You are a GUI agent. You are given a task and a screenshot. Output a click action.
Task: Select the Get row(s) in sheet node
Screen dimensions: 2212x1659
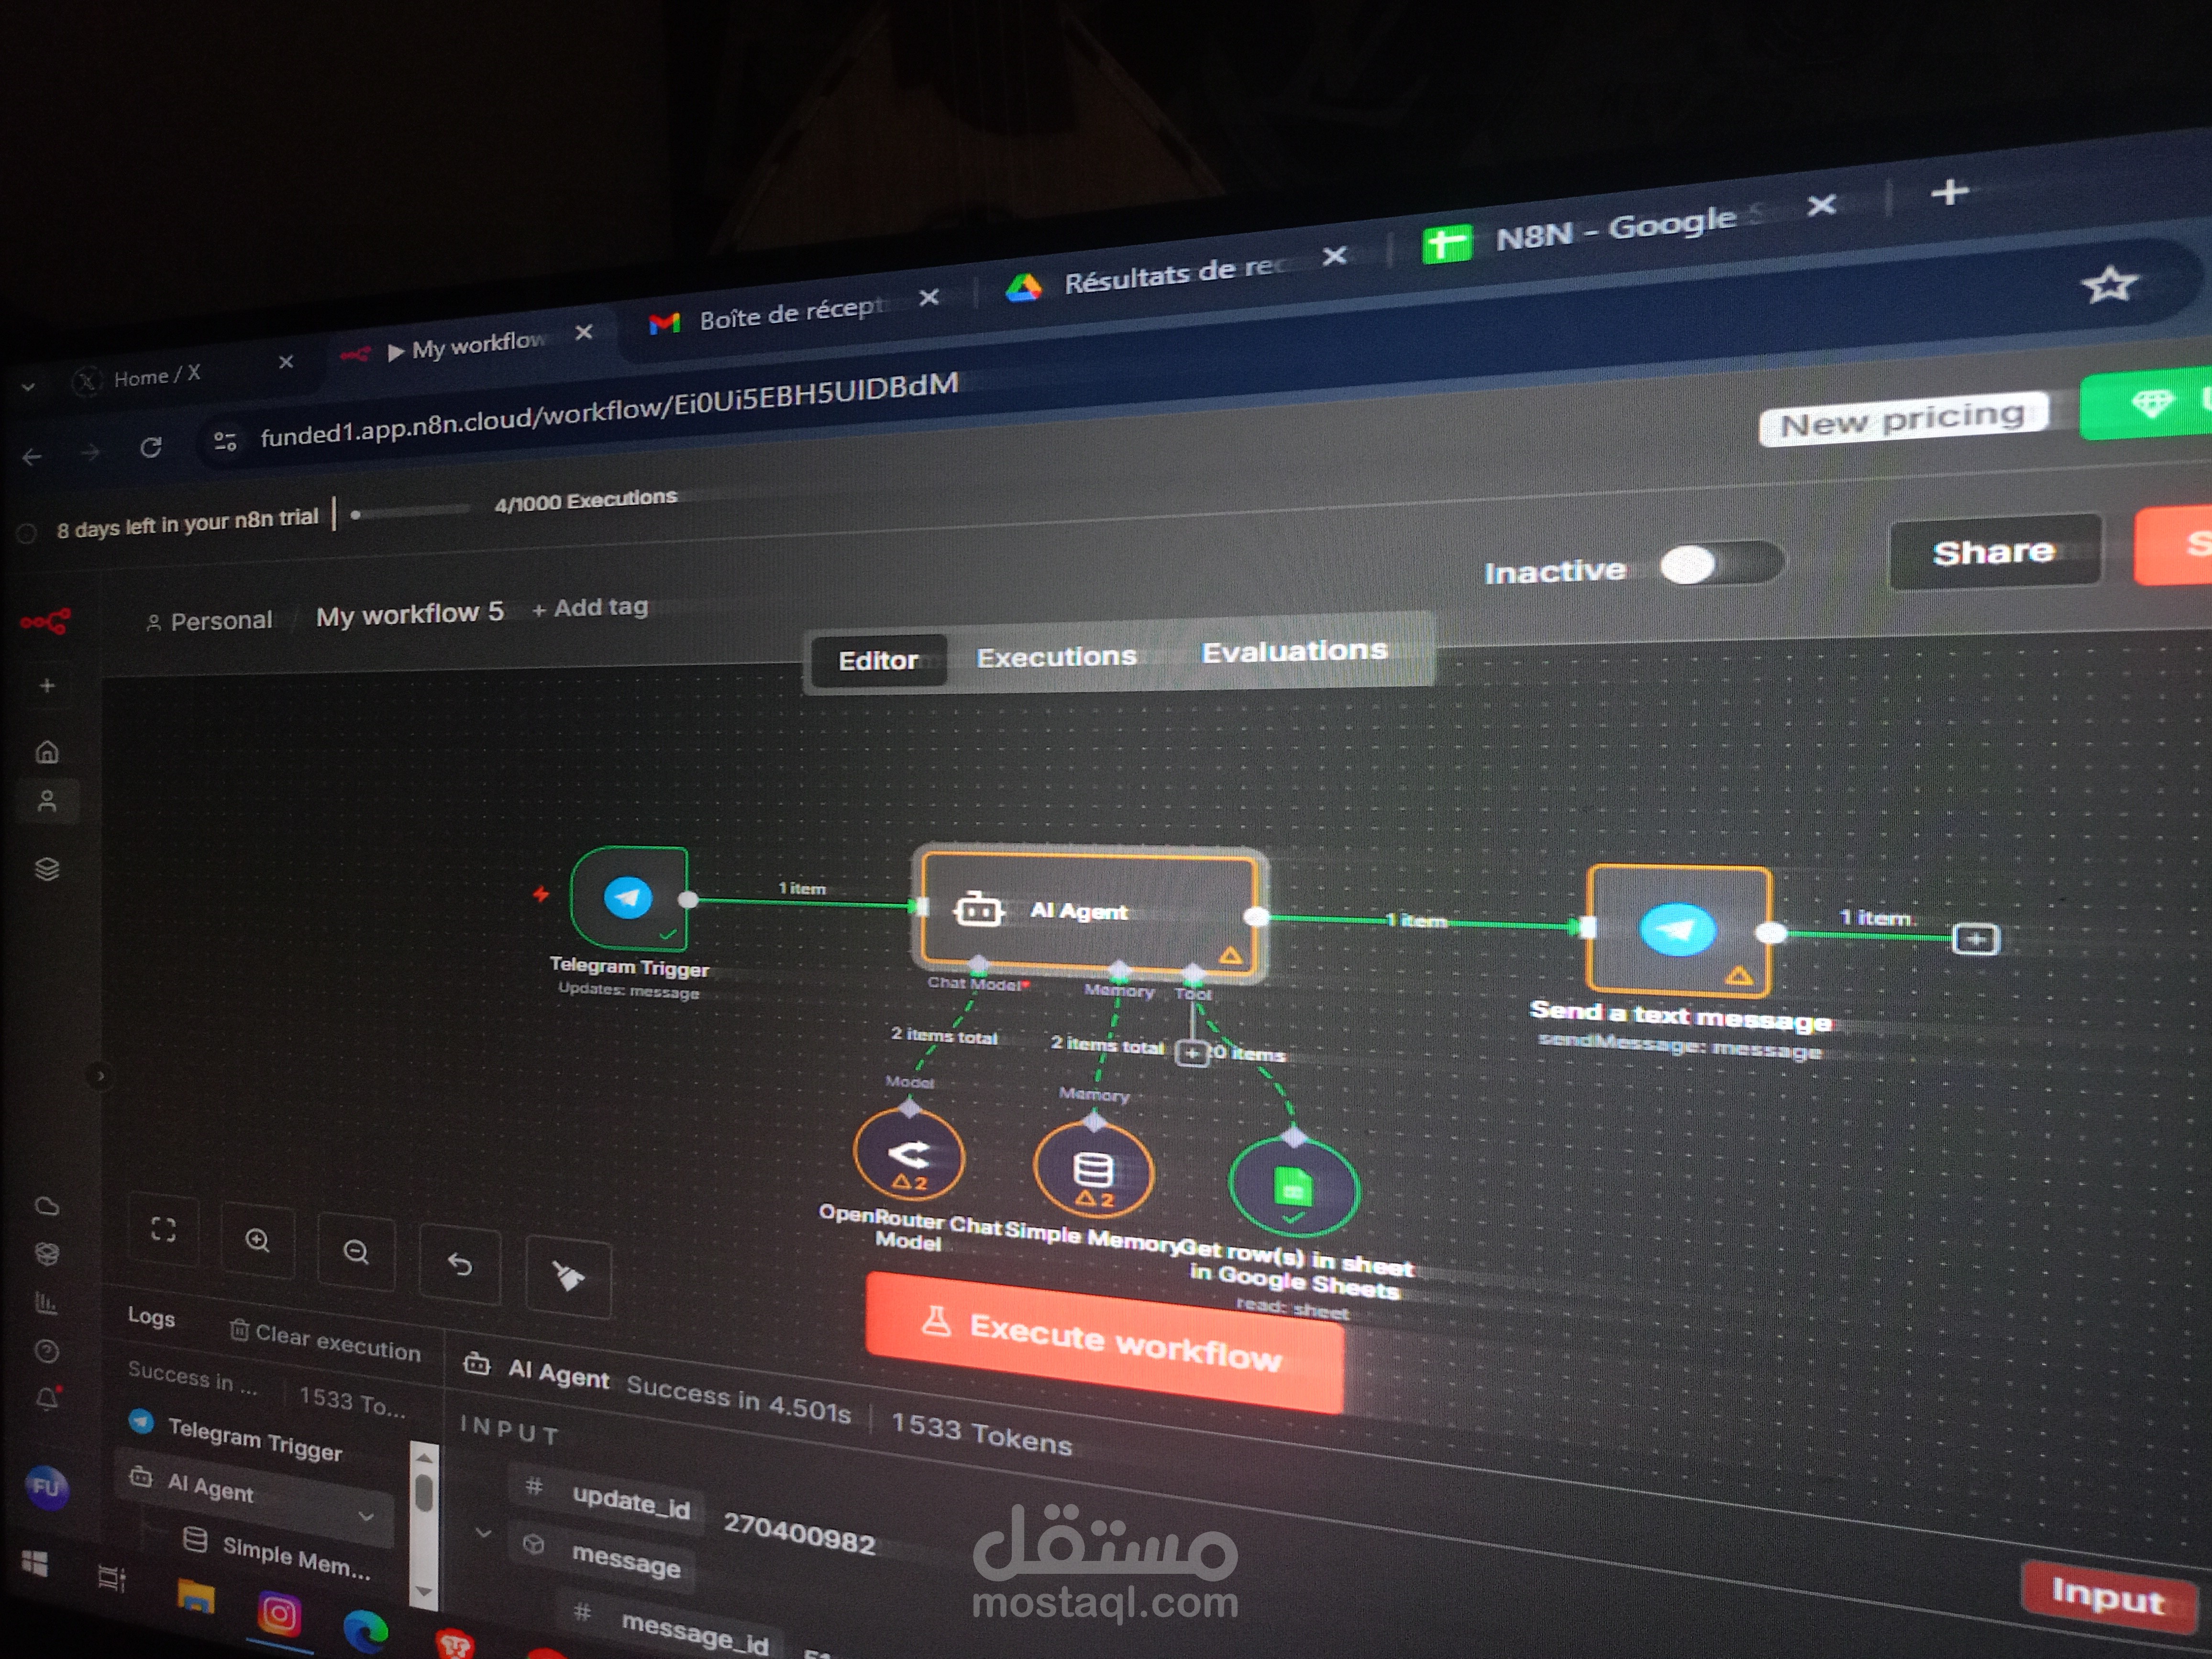(x=1293, y=1188)
